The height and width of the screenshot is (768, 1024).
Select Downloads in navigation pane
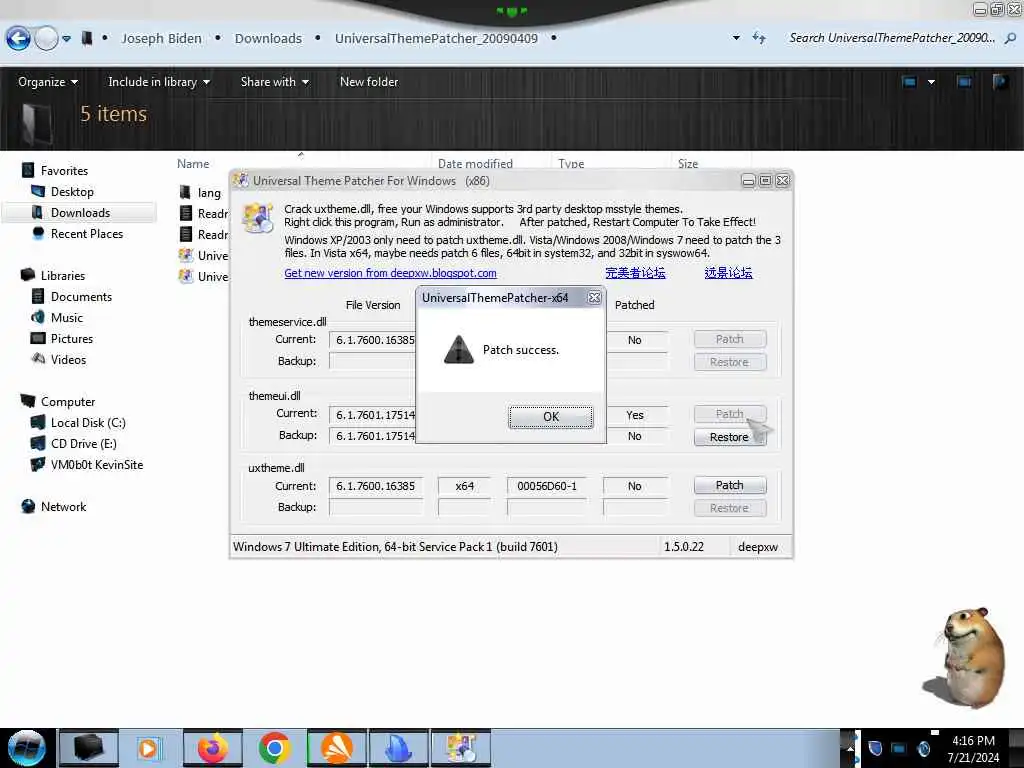pos(80,212)
